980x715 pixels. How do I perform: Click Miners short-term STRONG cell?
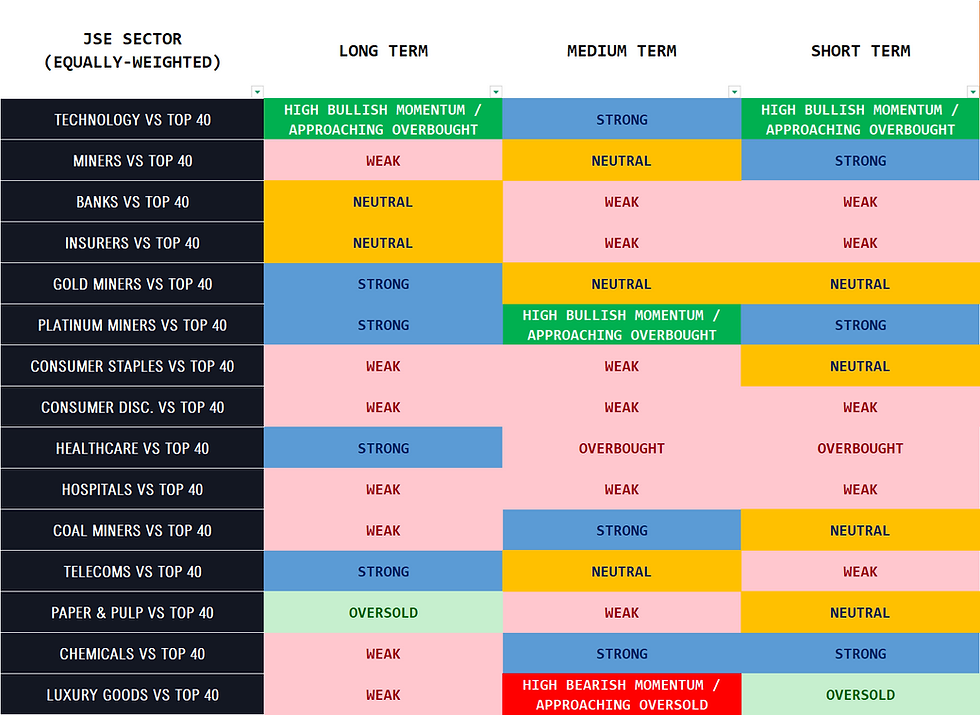(x=860, y=161)
